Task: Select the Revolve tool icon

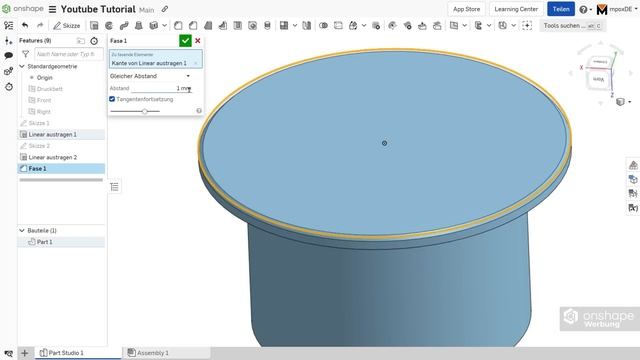Action: point(109,26)
